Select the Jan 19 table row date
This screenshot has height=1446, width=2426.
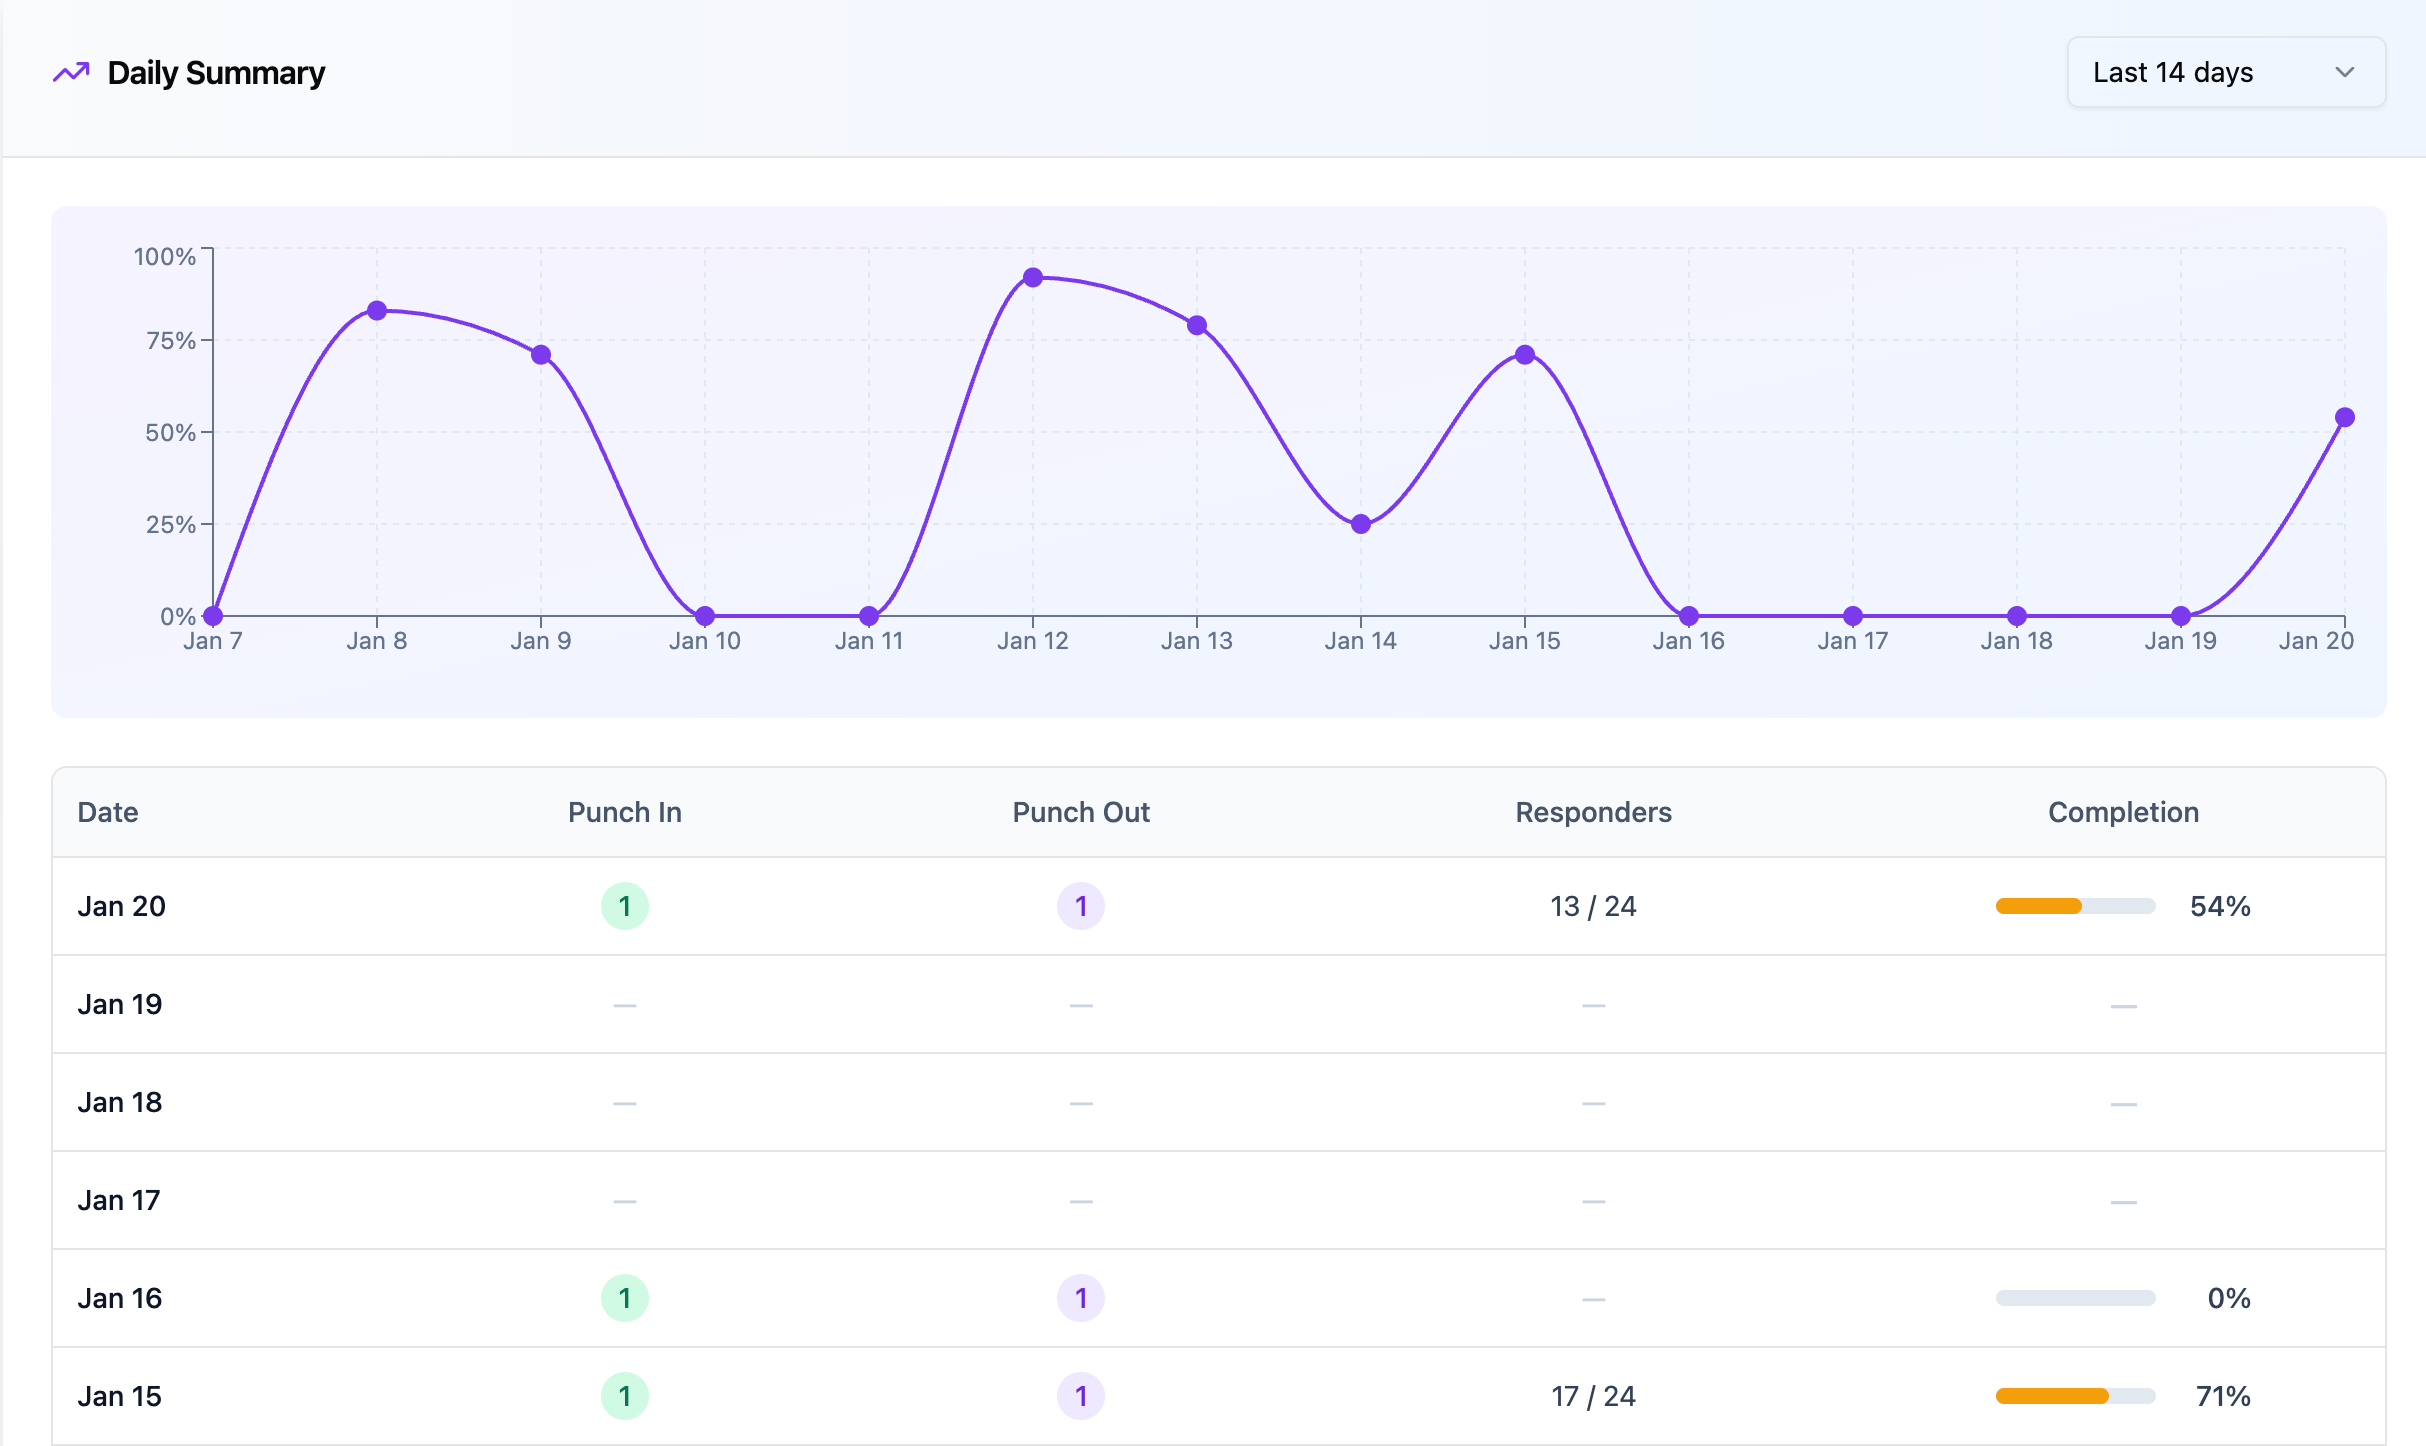(120, 1004)
